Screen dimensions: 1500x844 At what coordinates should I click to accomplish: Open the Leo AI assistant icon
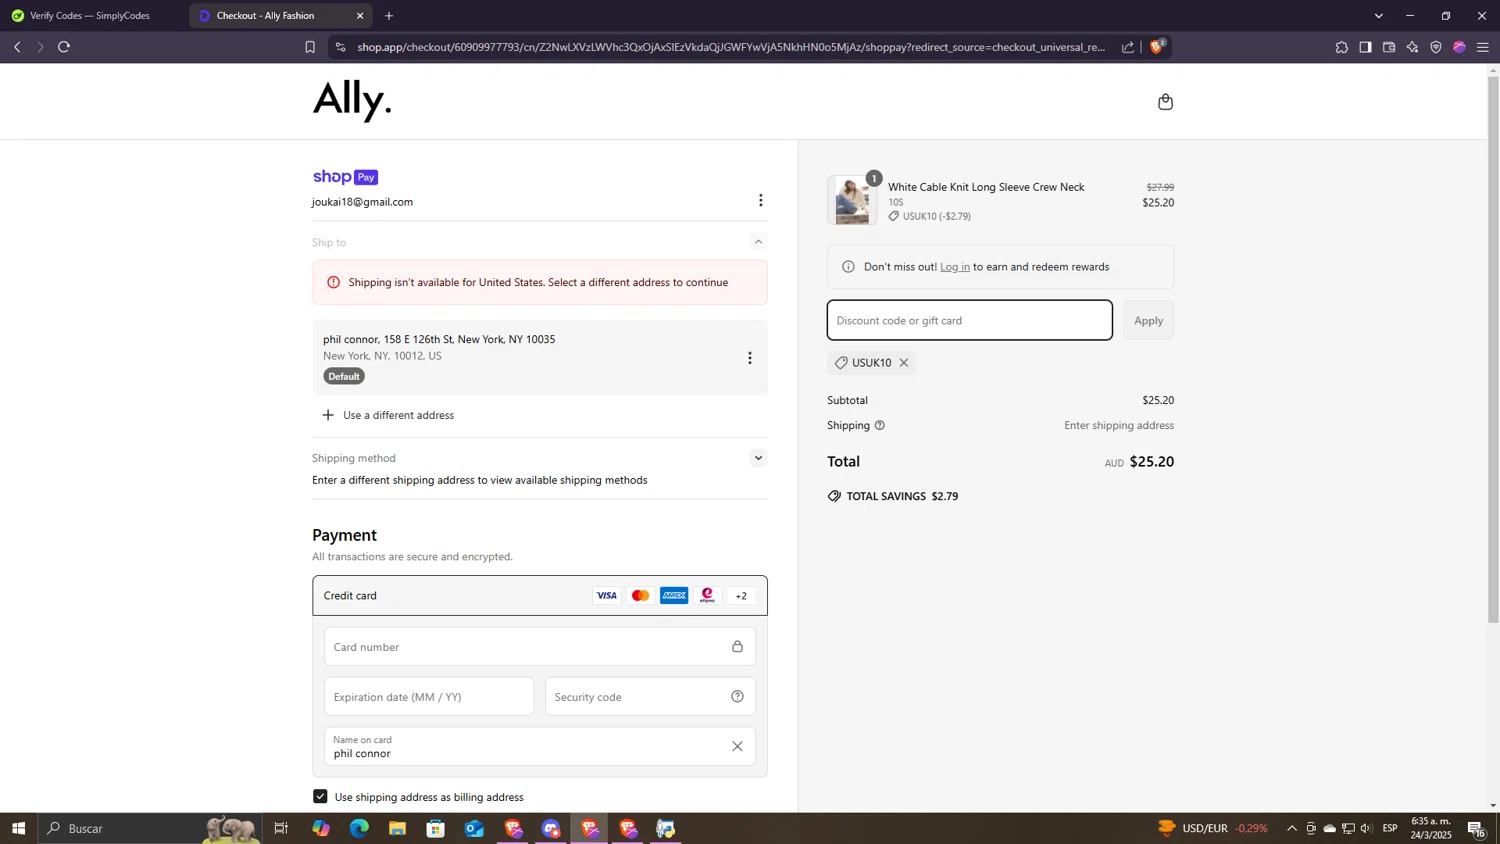(x=1412, y=47)
